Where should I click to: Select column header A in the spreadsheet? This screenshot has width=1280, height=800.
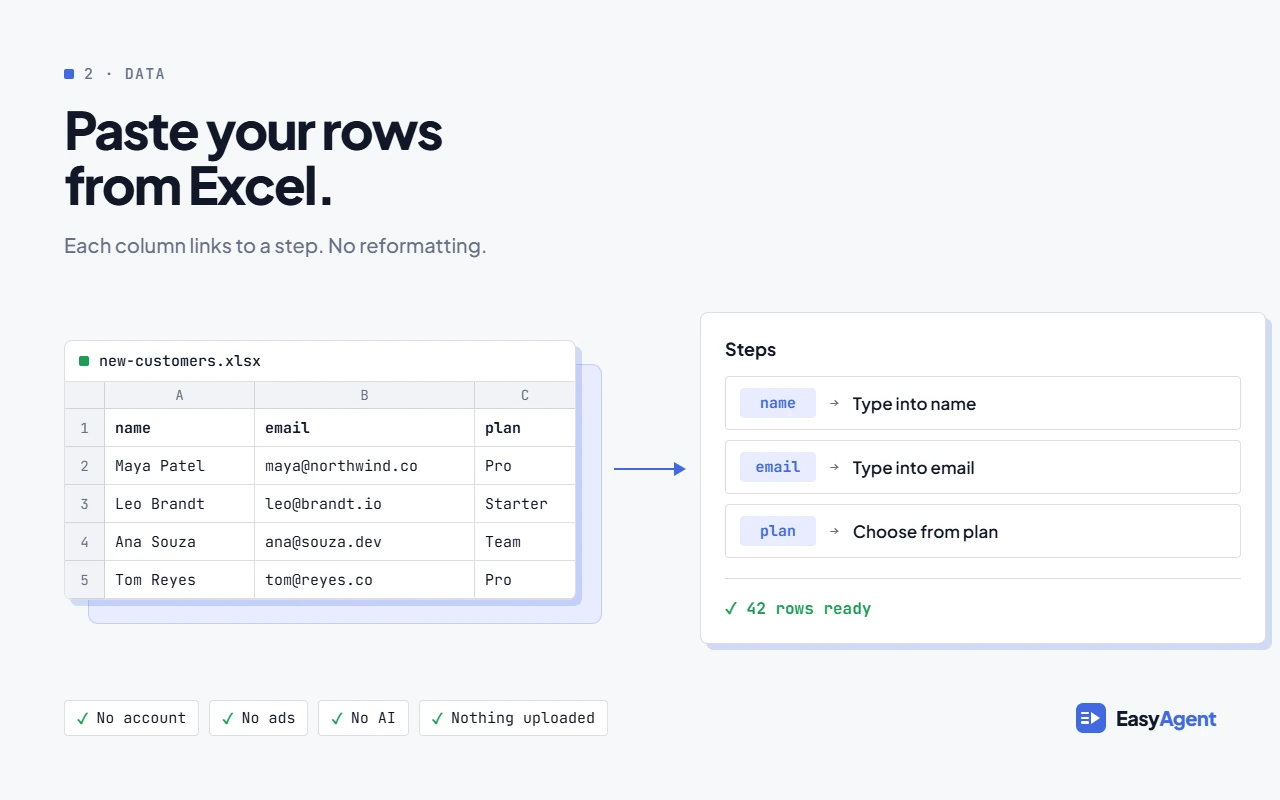[180, 395]
